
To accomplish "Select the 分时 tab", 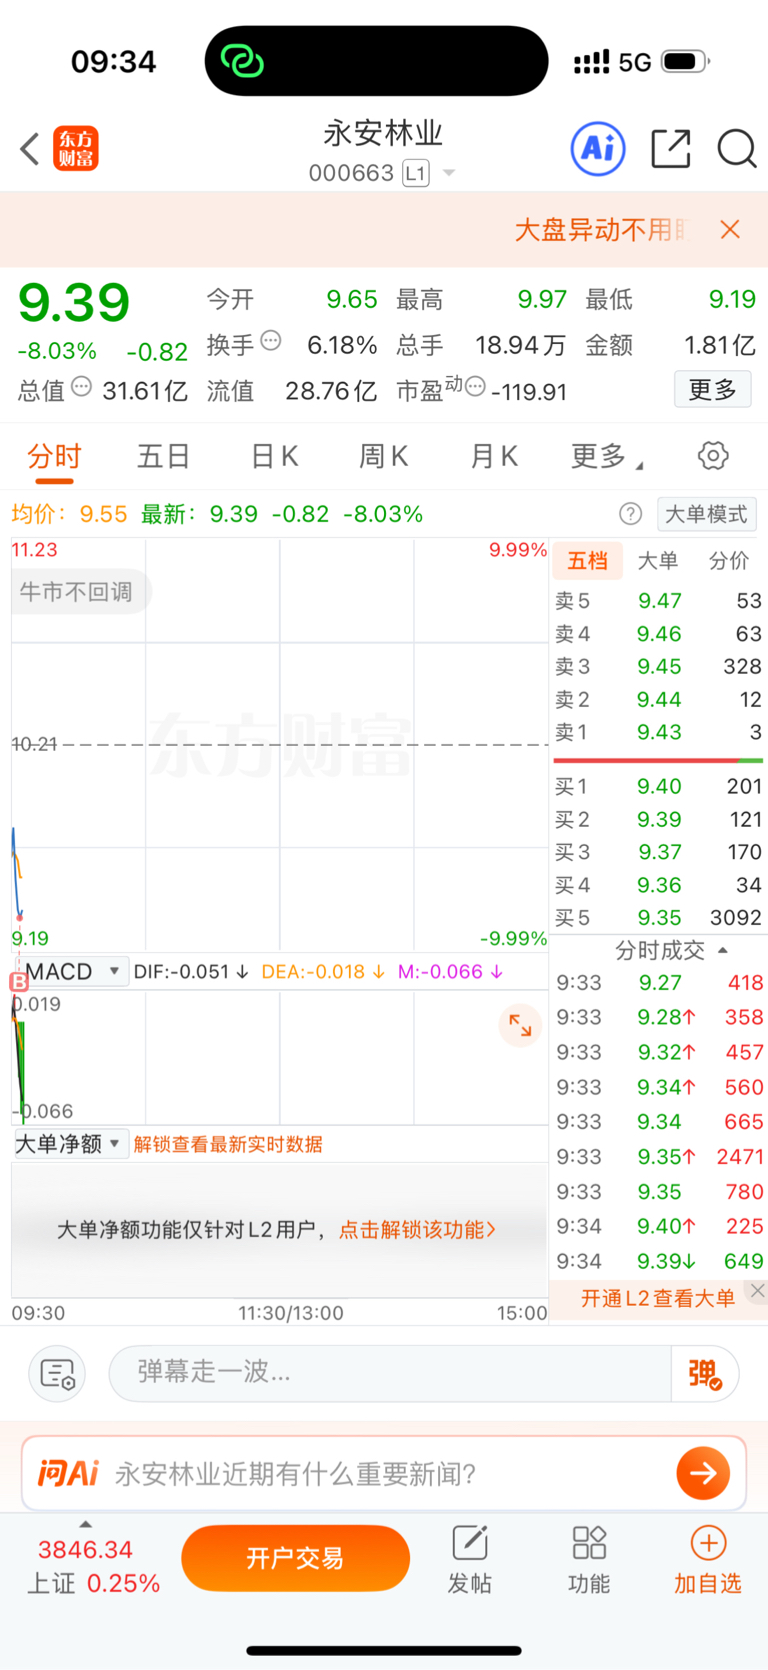I will tap(54, 457).
